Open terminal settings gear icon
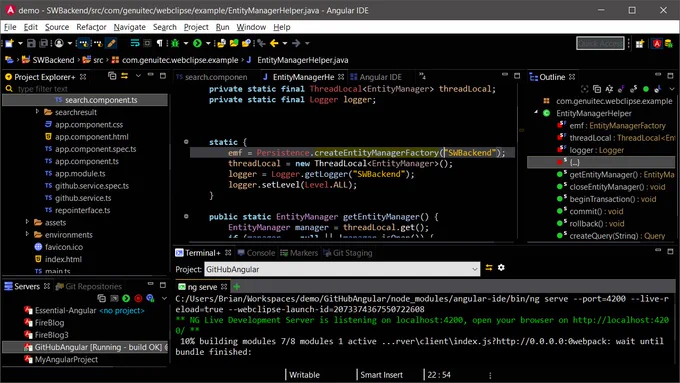Image resolution: width=680 pixels, height=383 pixels. (x=501, y=268)
